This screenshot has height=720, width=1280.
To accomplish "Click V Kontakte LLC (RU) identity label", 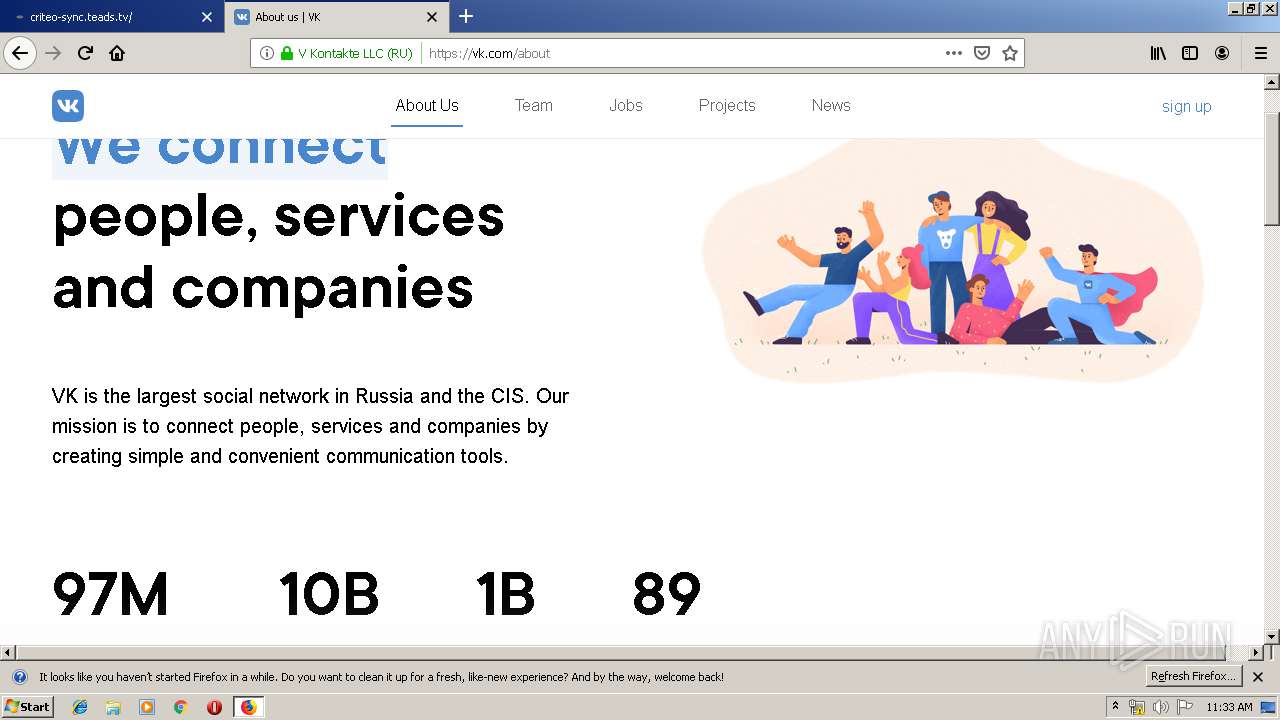I will click(355, 53).
